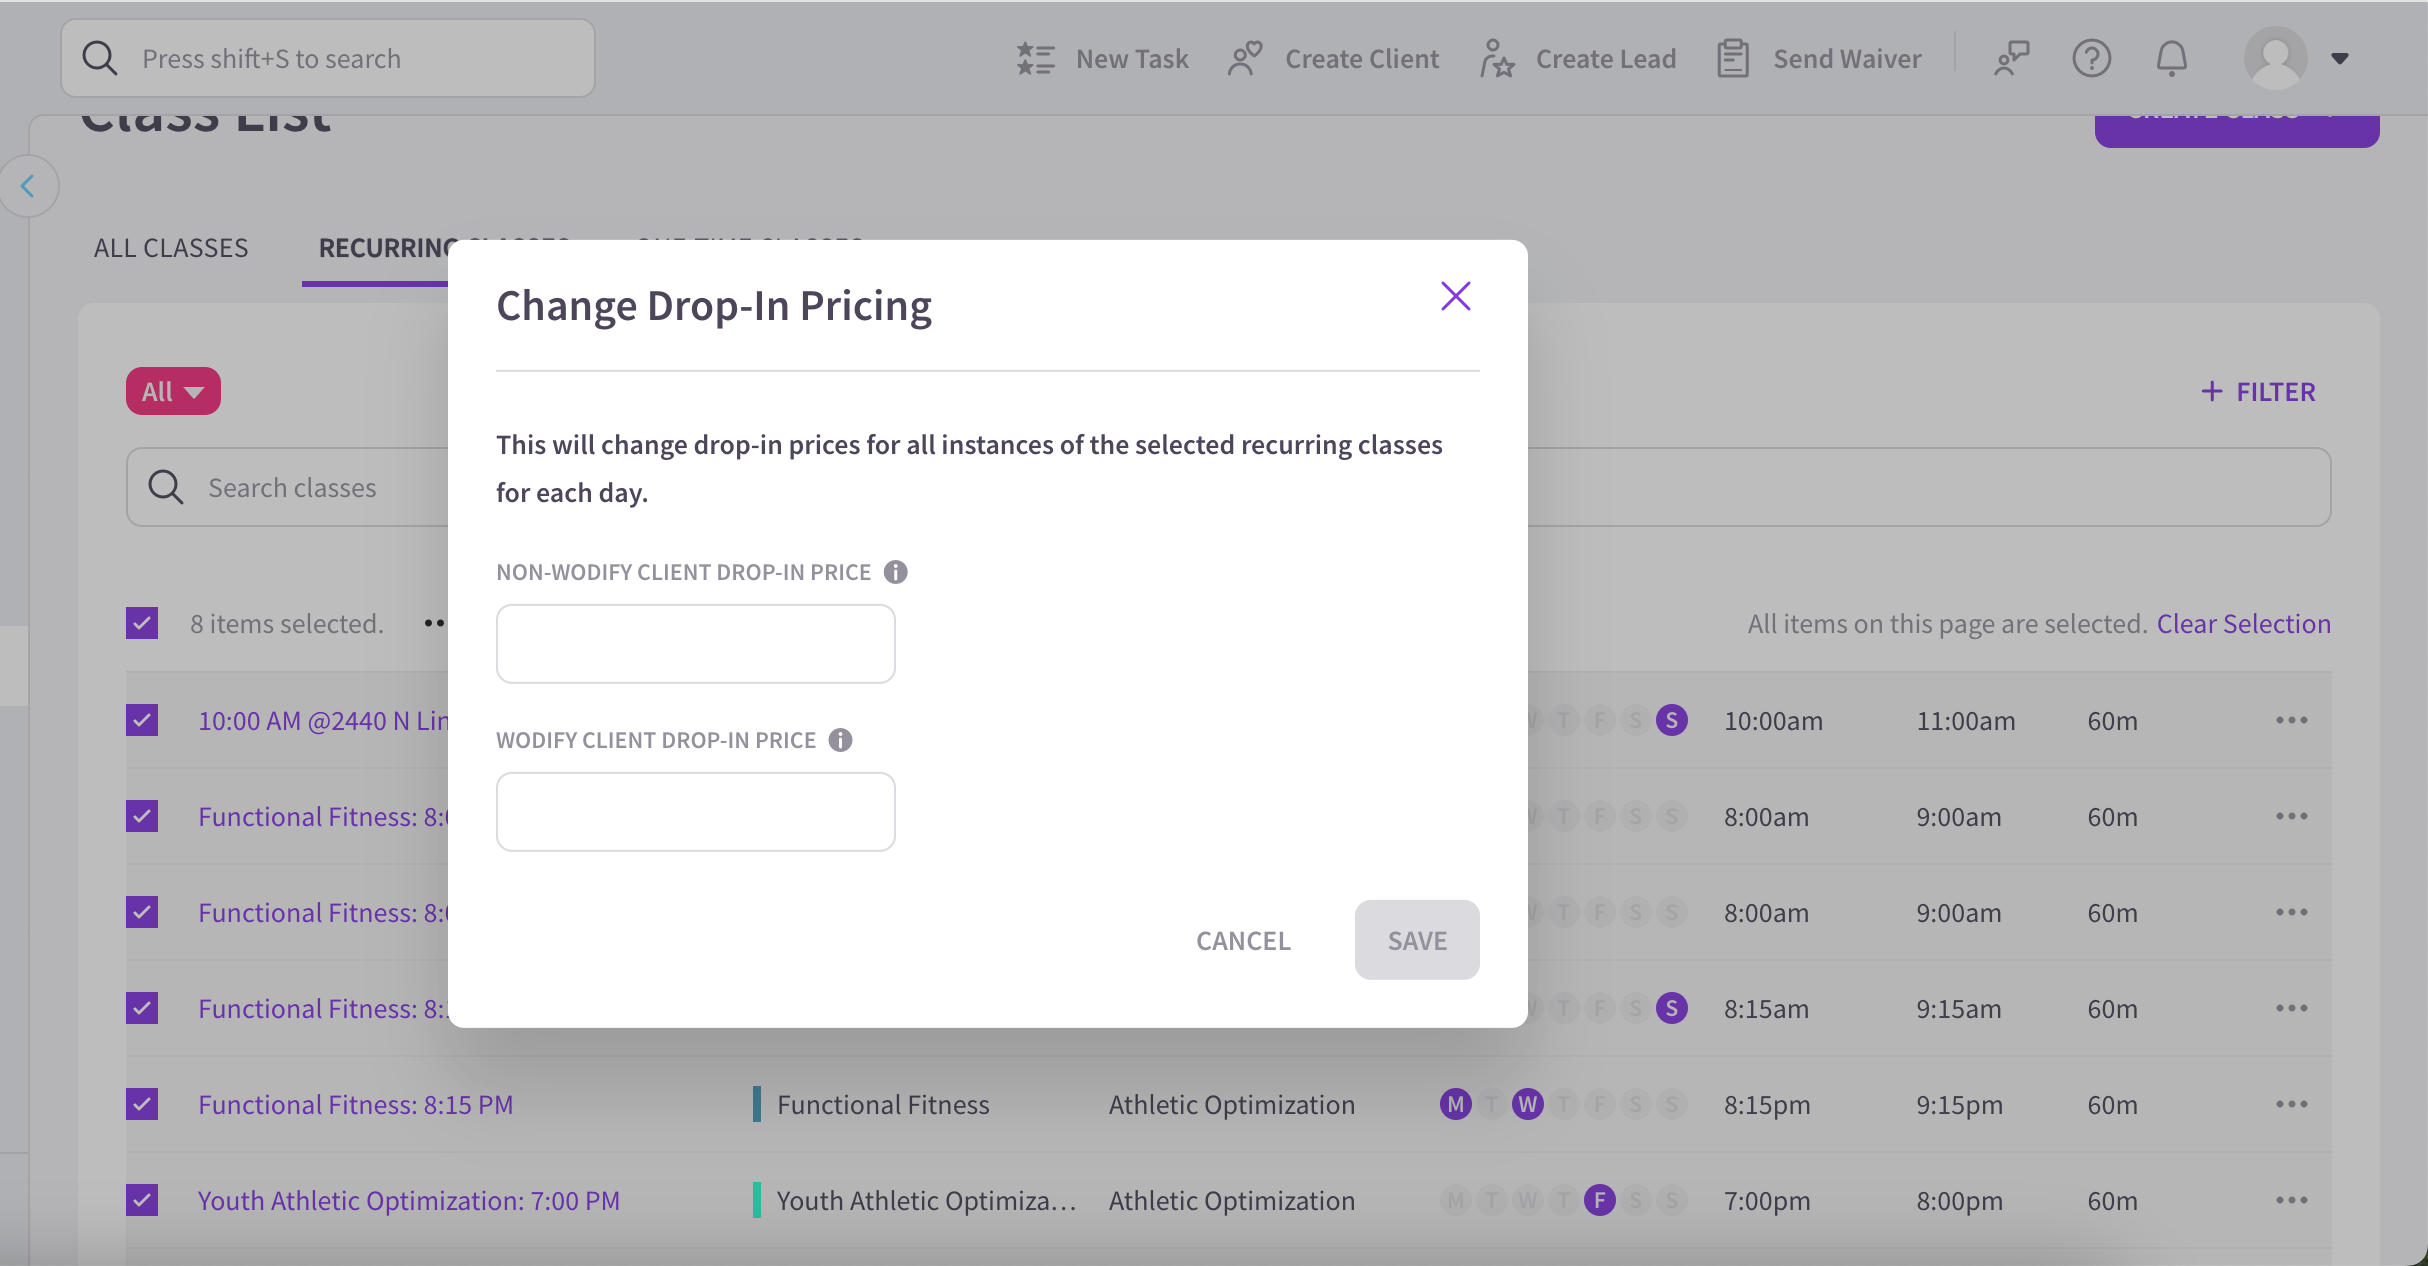
Task: Open the notifications bell
Action: point(2171,59)
